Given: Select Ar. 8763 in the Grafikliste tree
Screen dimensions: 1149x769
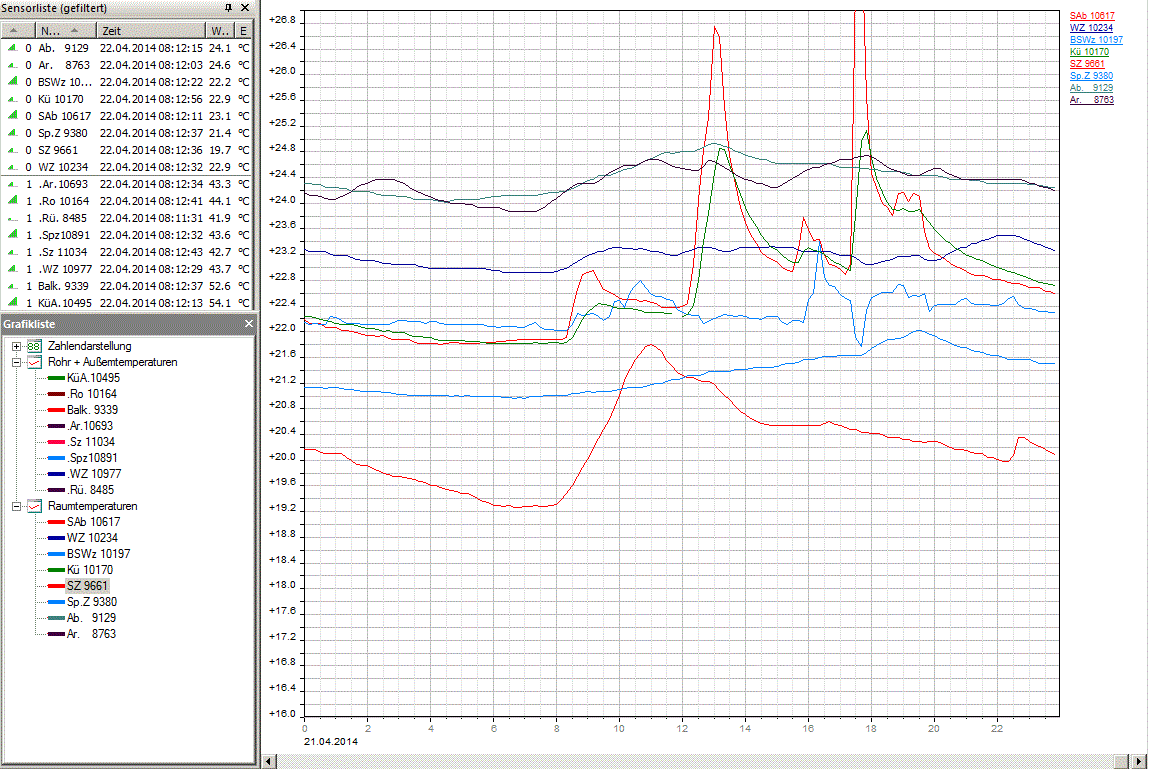Looking at the screenshot, I should tap(91, 634).
